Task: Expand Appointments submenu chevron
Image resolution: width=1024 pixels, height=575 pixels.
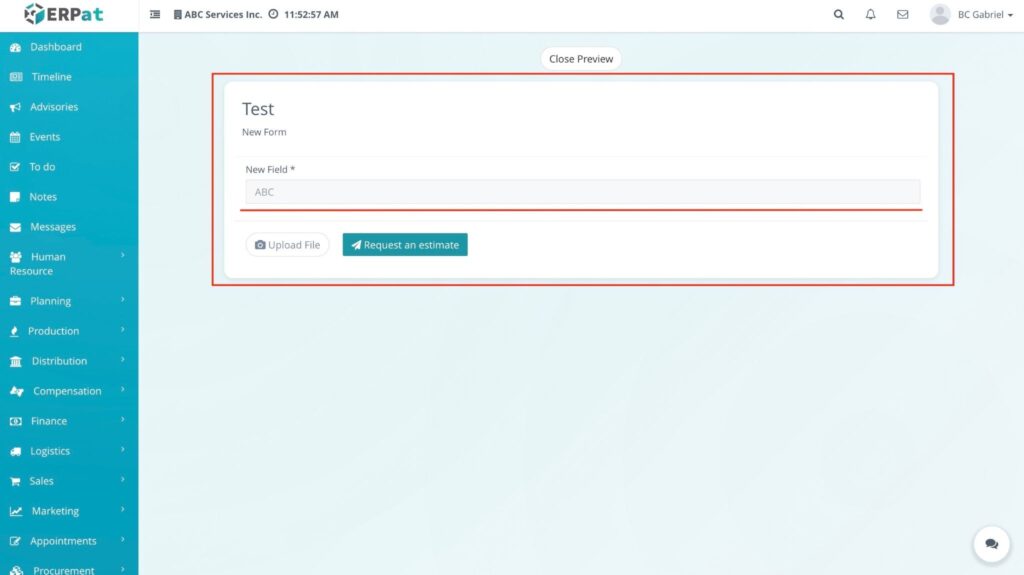Action: tap(122, 540)
